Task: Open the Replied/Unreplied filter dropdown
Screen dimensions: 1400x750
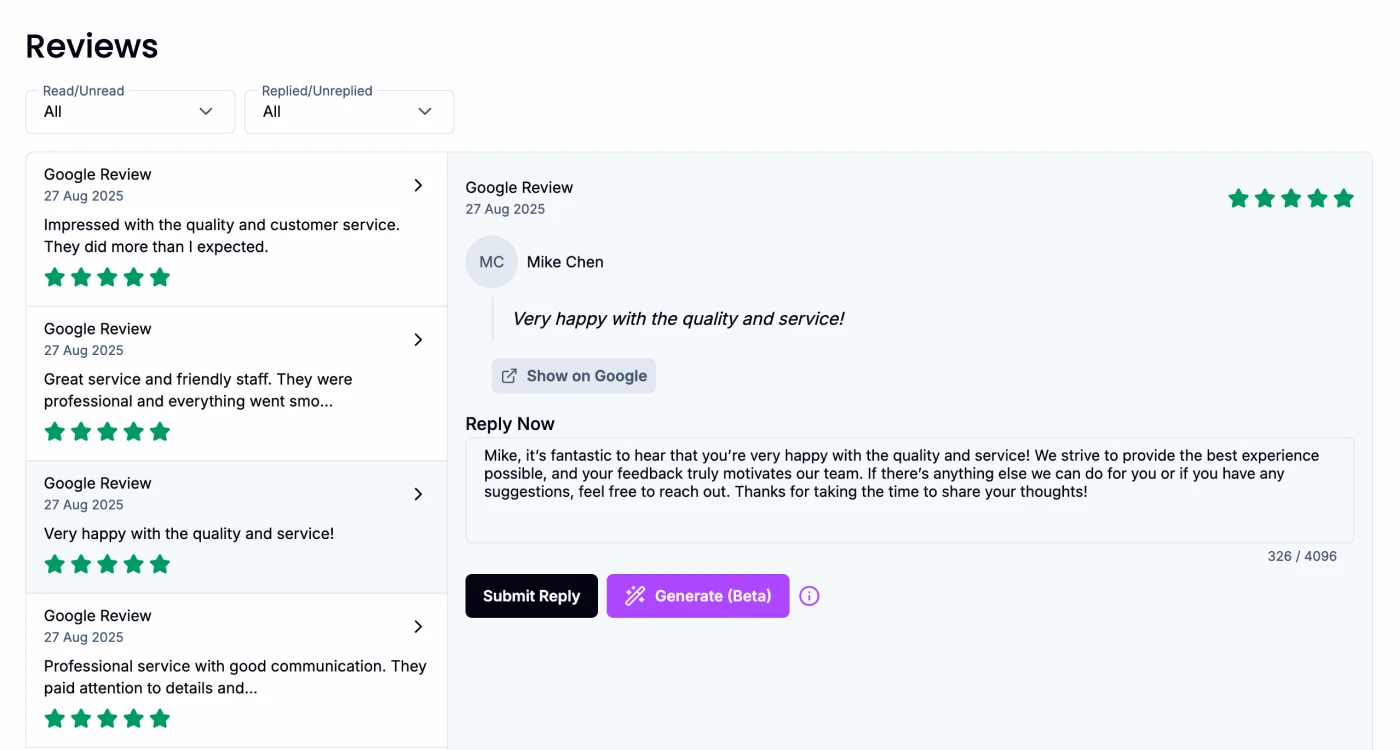Action: pyautogui.click(x=349, y=111)
